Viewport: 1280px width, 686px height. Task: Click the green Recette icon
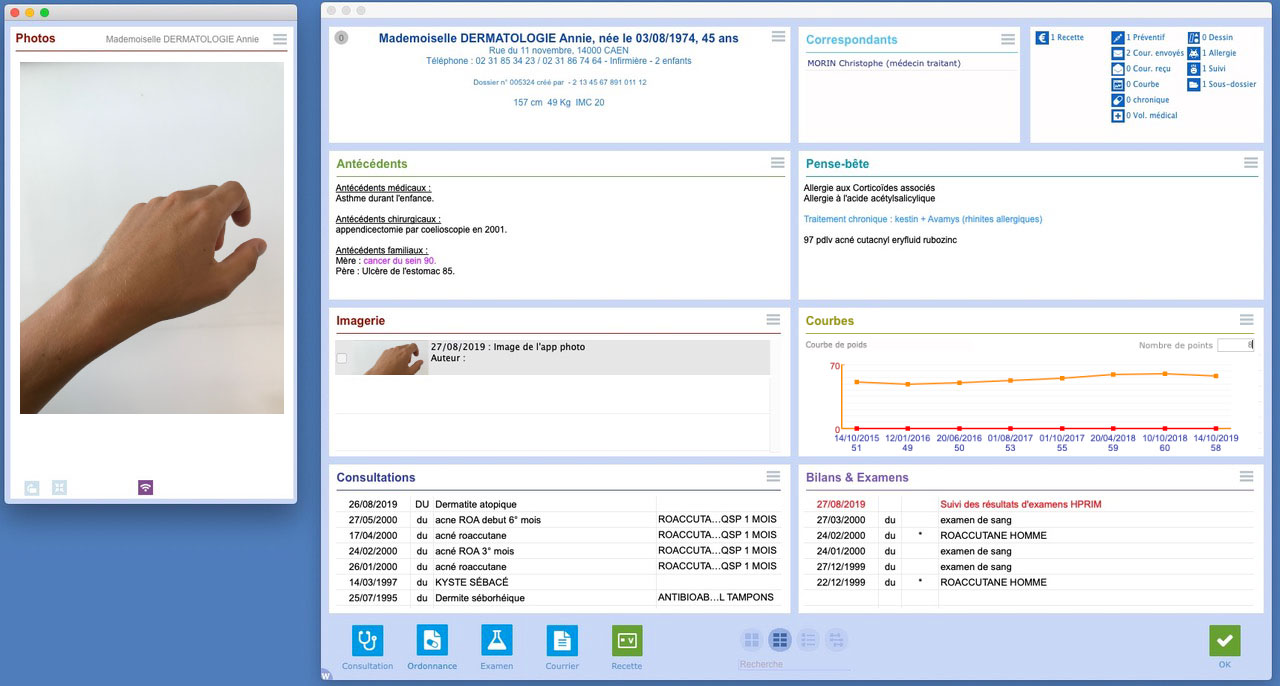click(627, 640)
